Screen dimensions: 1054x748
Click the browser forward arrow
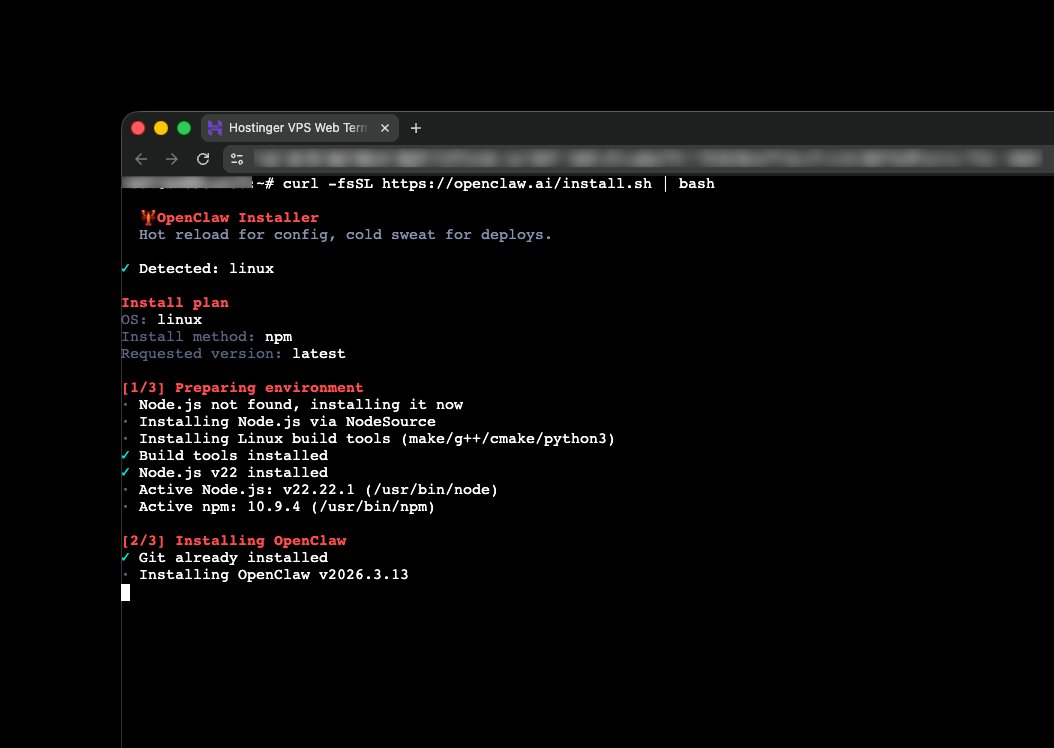click(x=172, y=159)
